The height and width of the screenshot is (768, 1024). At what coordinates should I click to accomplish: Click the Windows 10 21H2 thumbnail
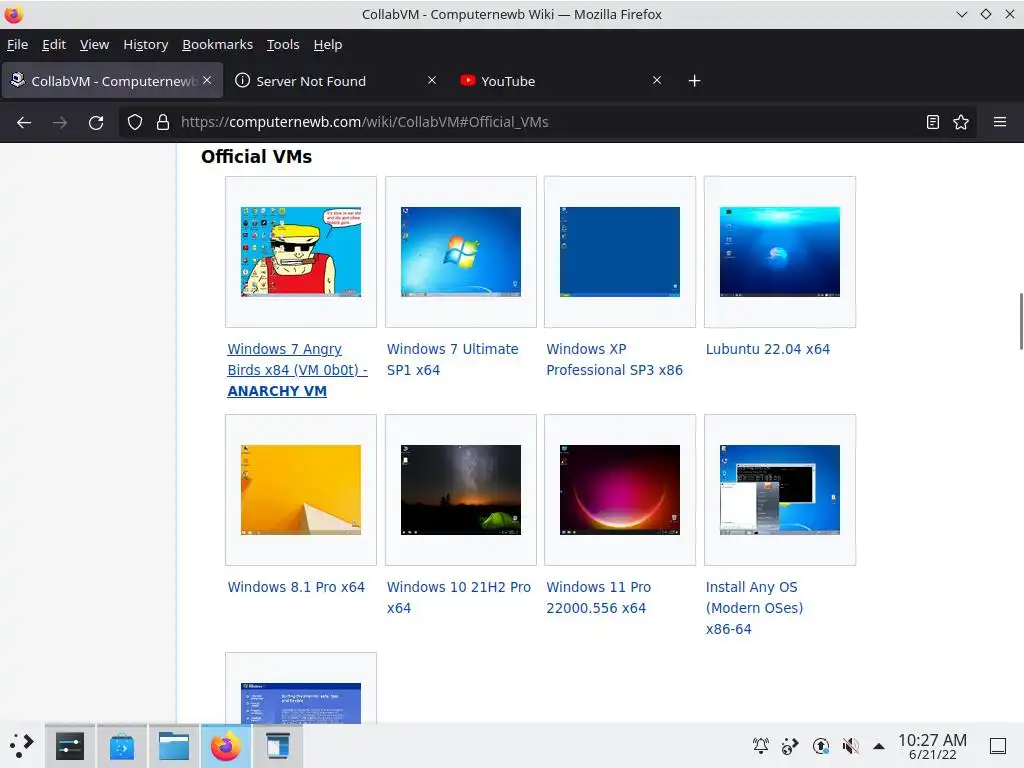coord(461,490)
